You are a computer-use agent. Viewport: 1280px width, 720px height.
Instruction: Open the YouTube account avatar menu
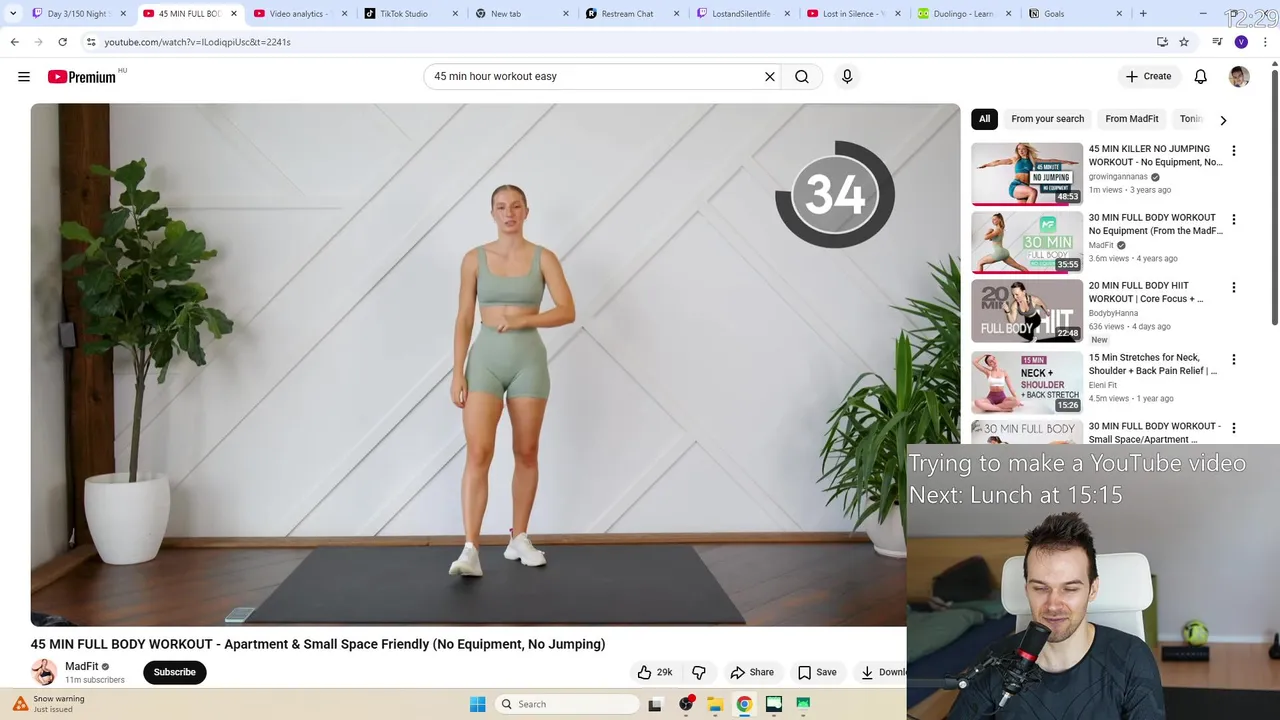click(1239, 76)
